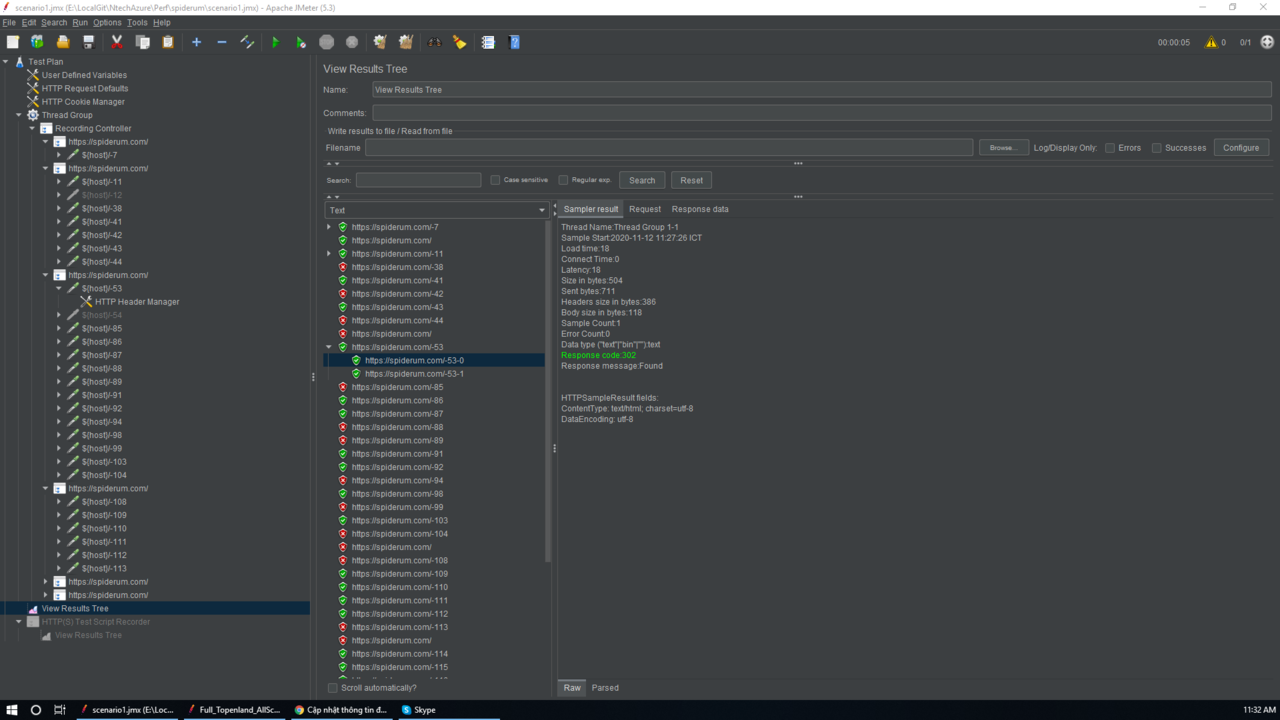
Task: Enable Scroll automatically checkbox
Action: (x=333, y=688)
